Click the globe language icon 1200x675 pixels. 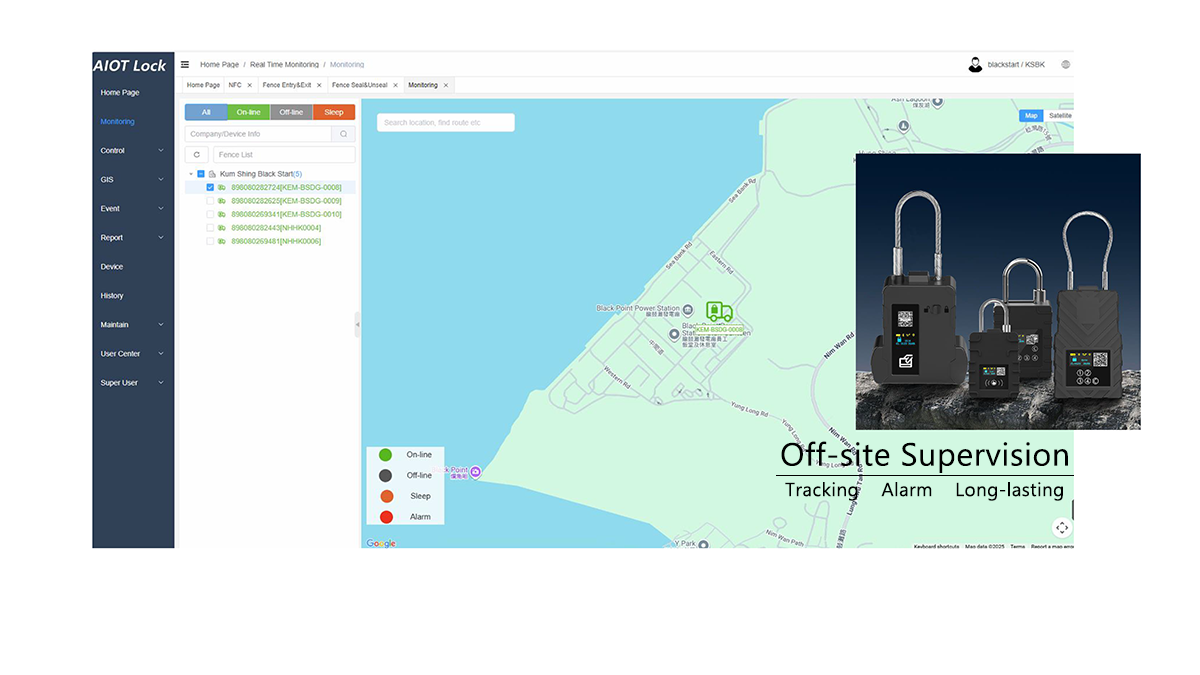point(1065,64)
